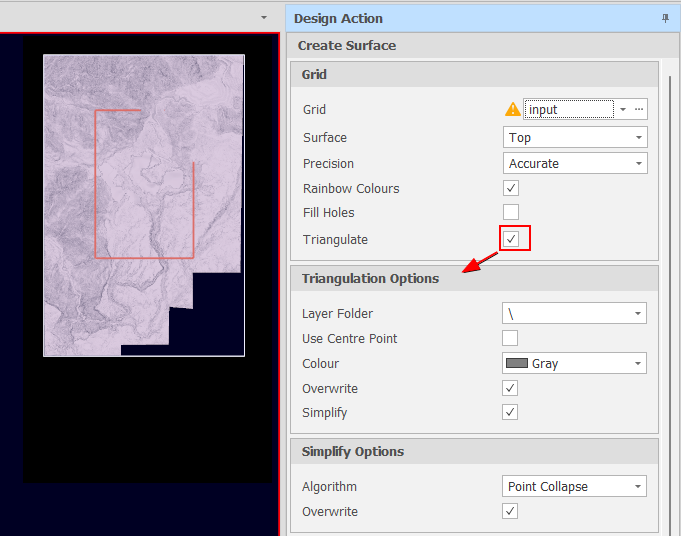Toggle the Simplify checkbox
This screenshot has height=536, width=681.
click(x=510, y=412)
